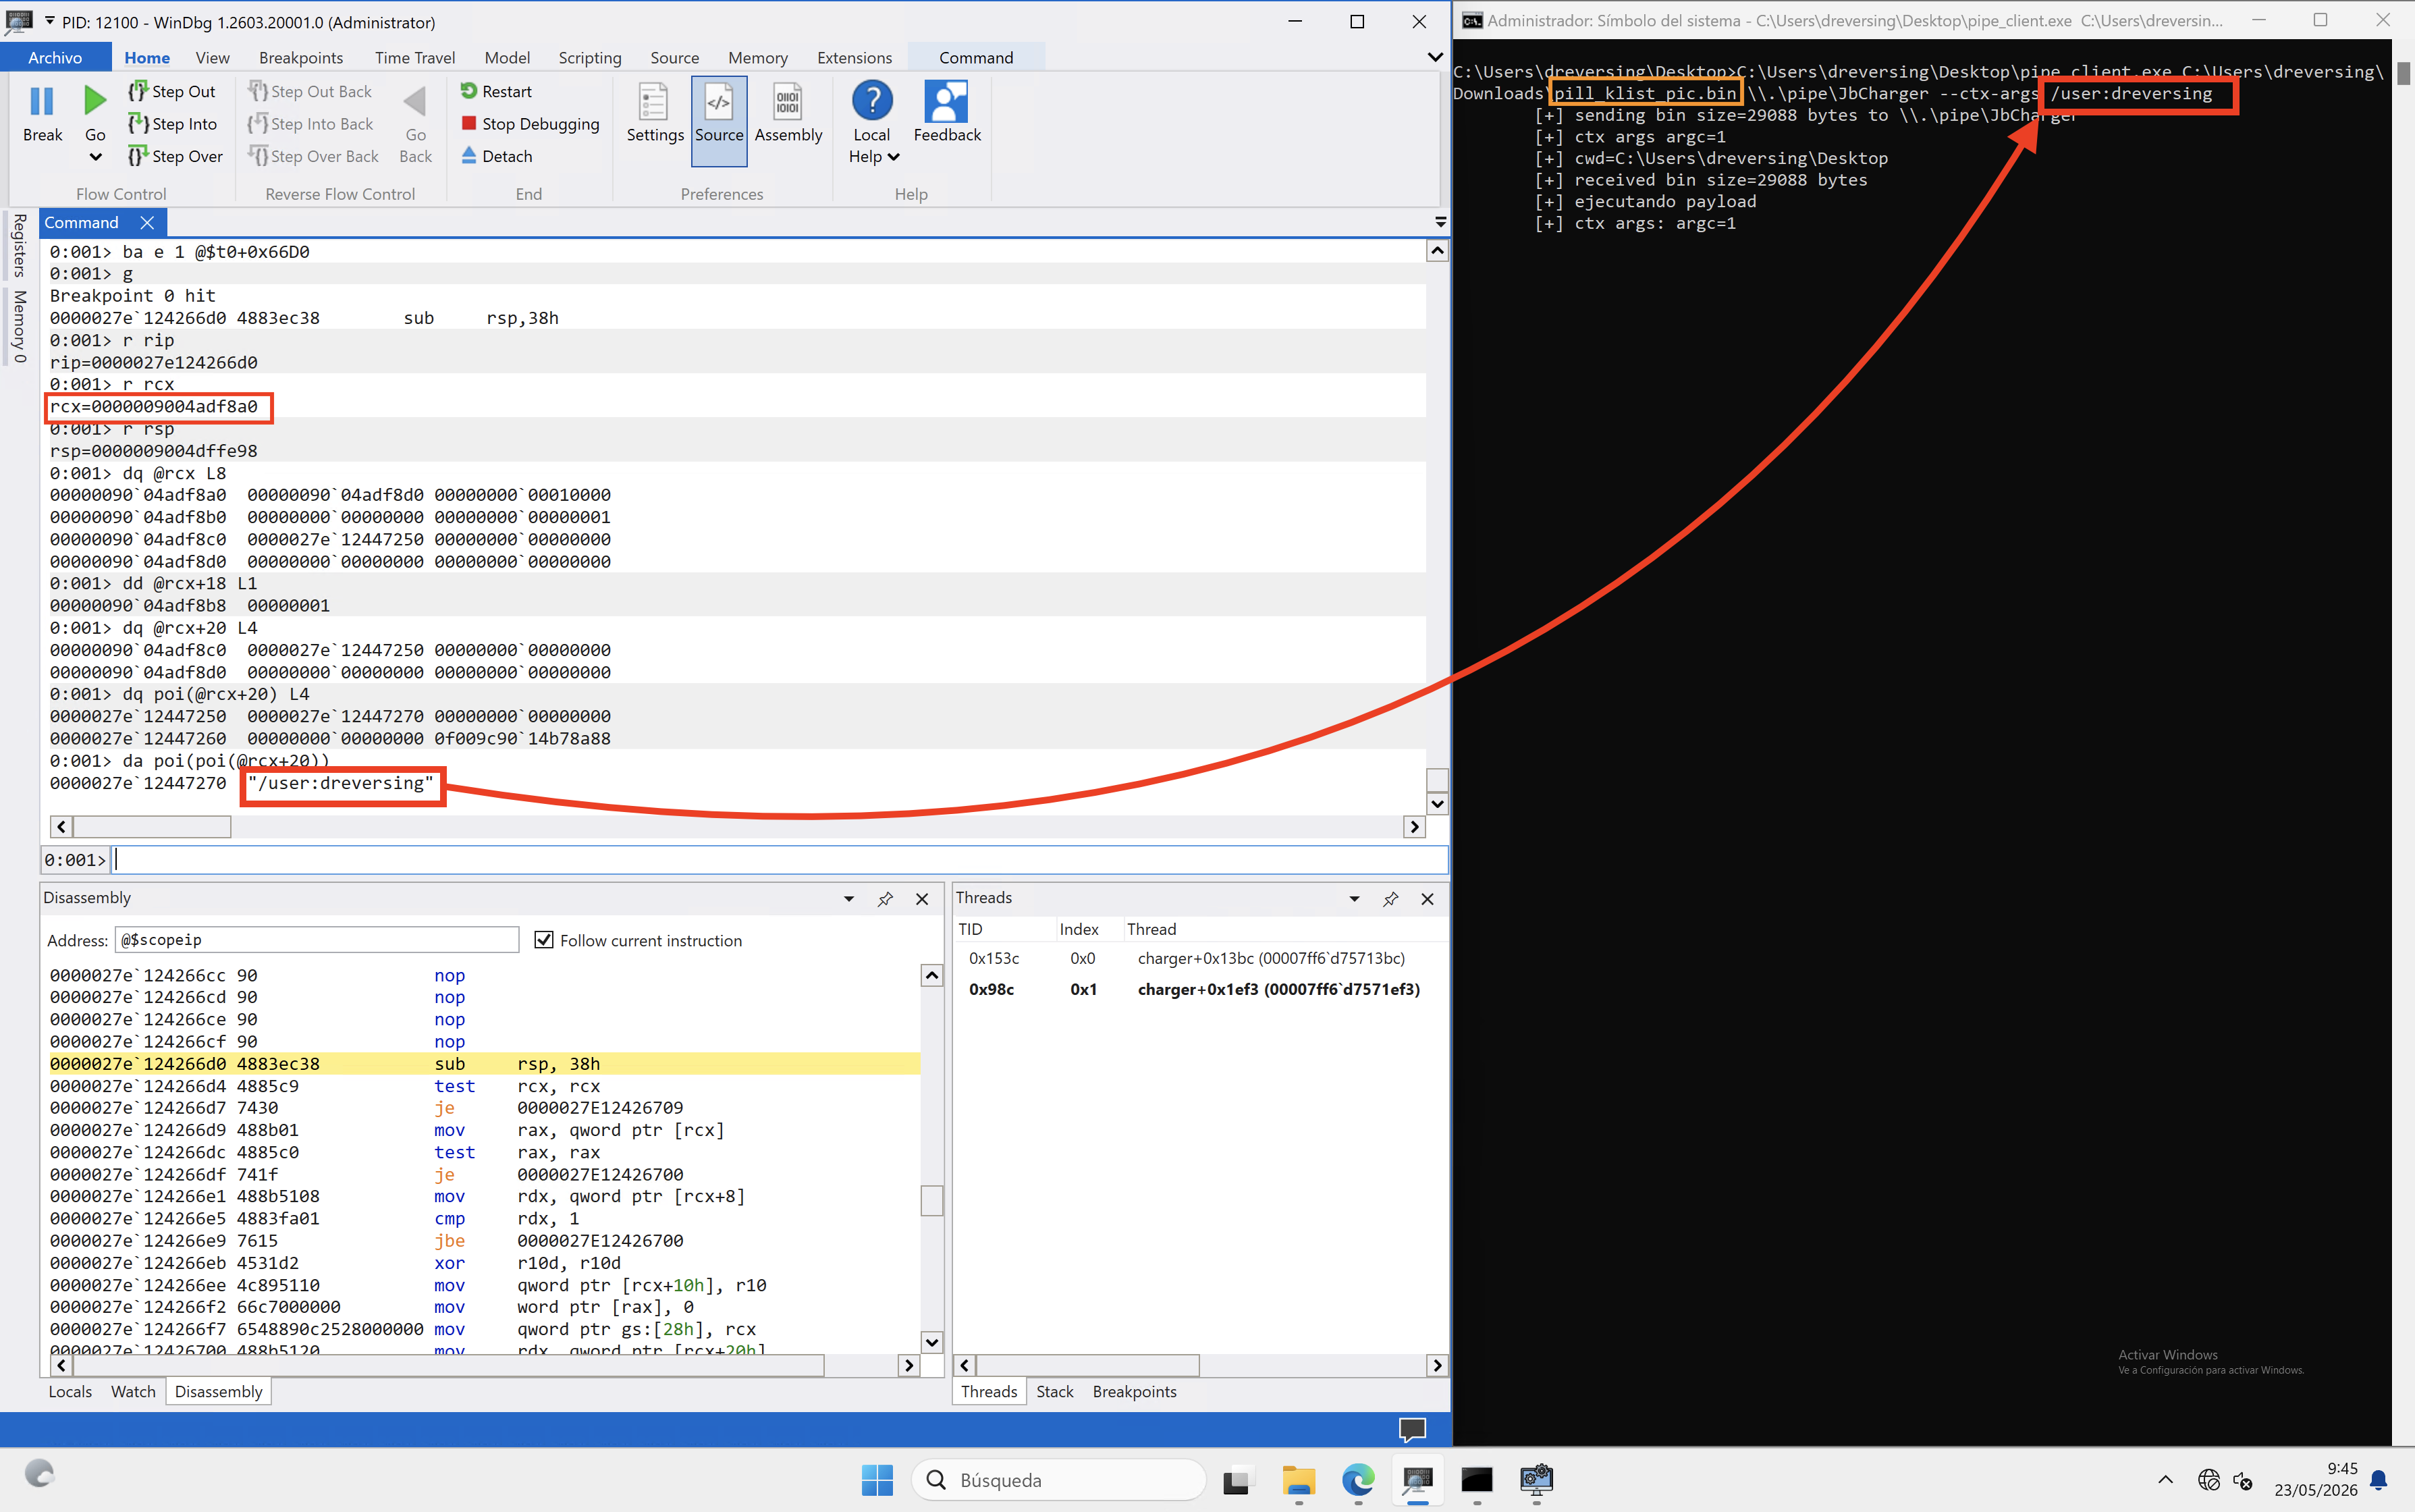Screen dimensions: 2415x1512
Task: Click the taskbar Búsqueda search box
Action: coord(1058,1479)
